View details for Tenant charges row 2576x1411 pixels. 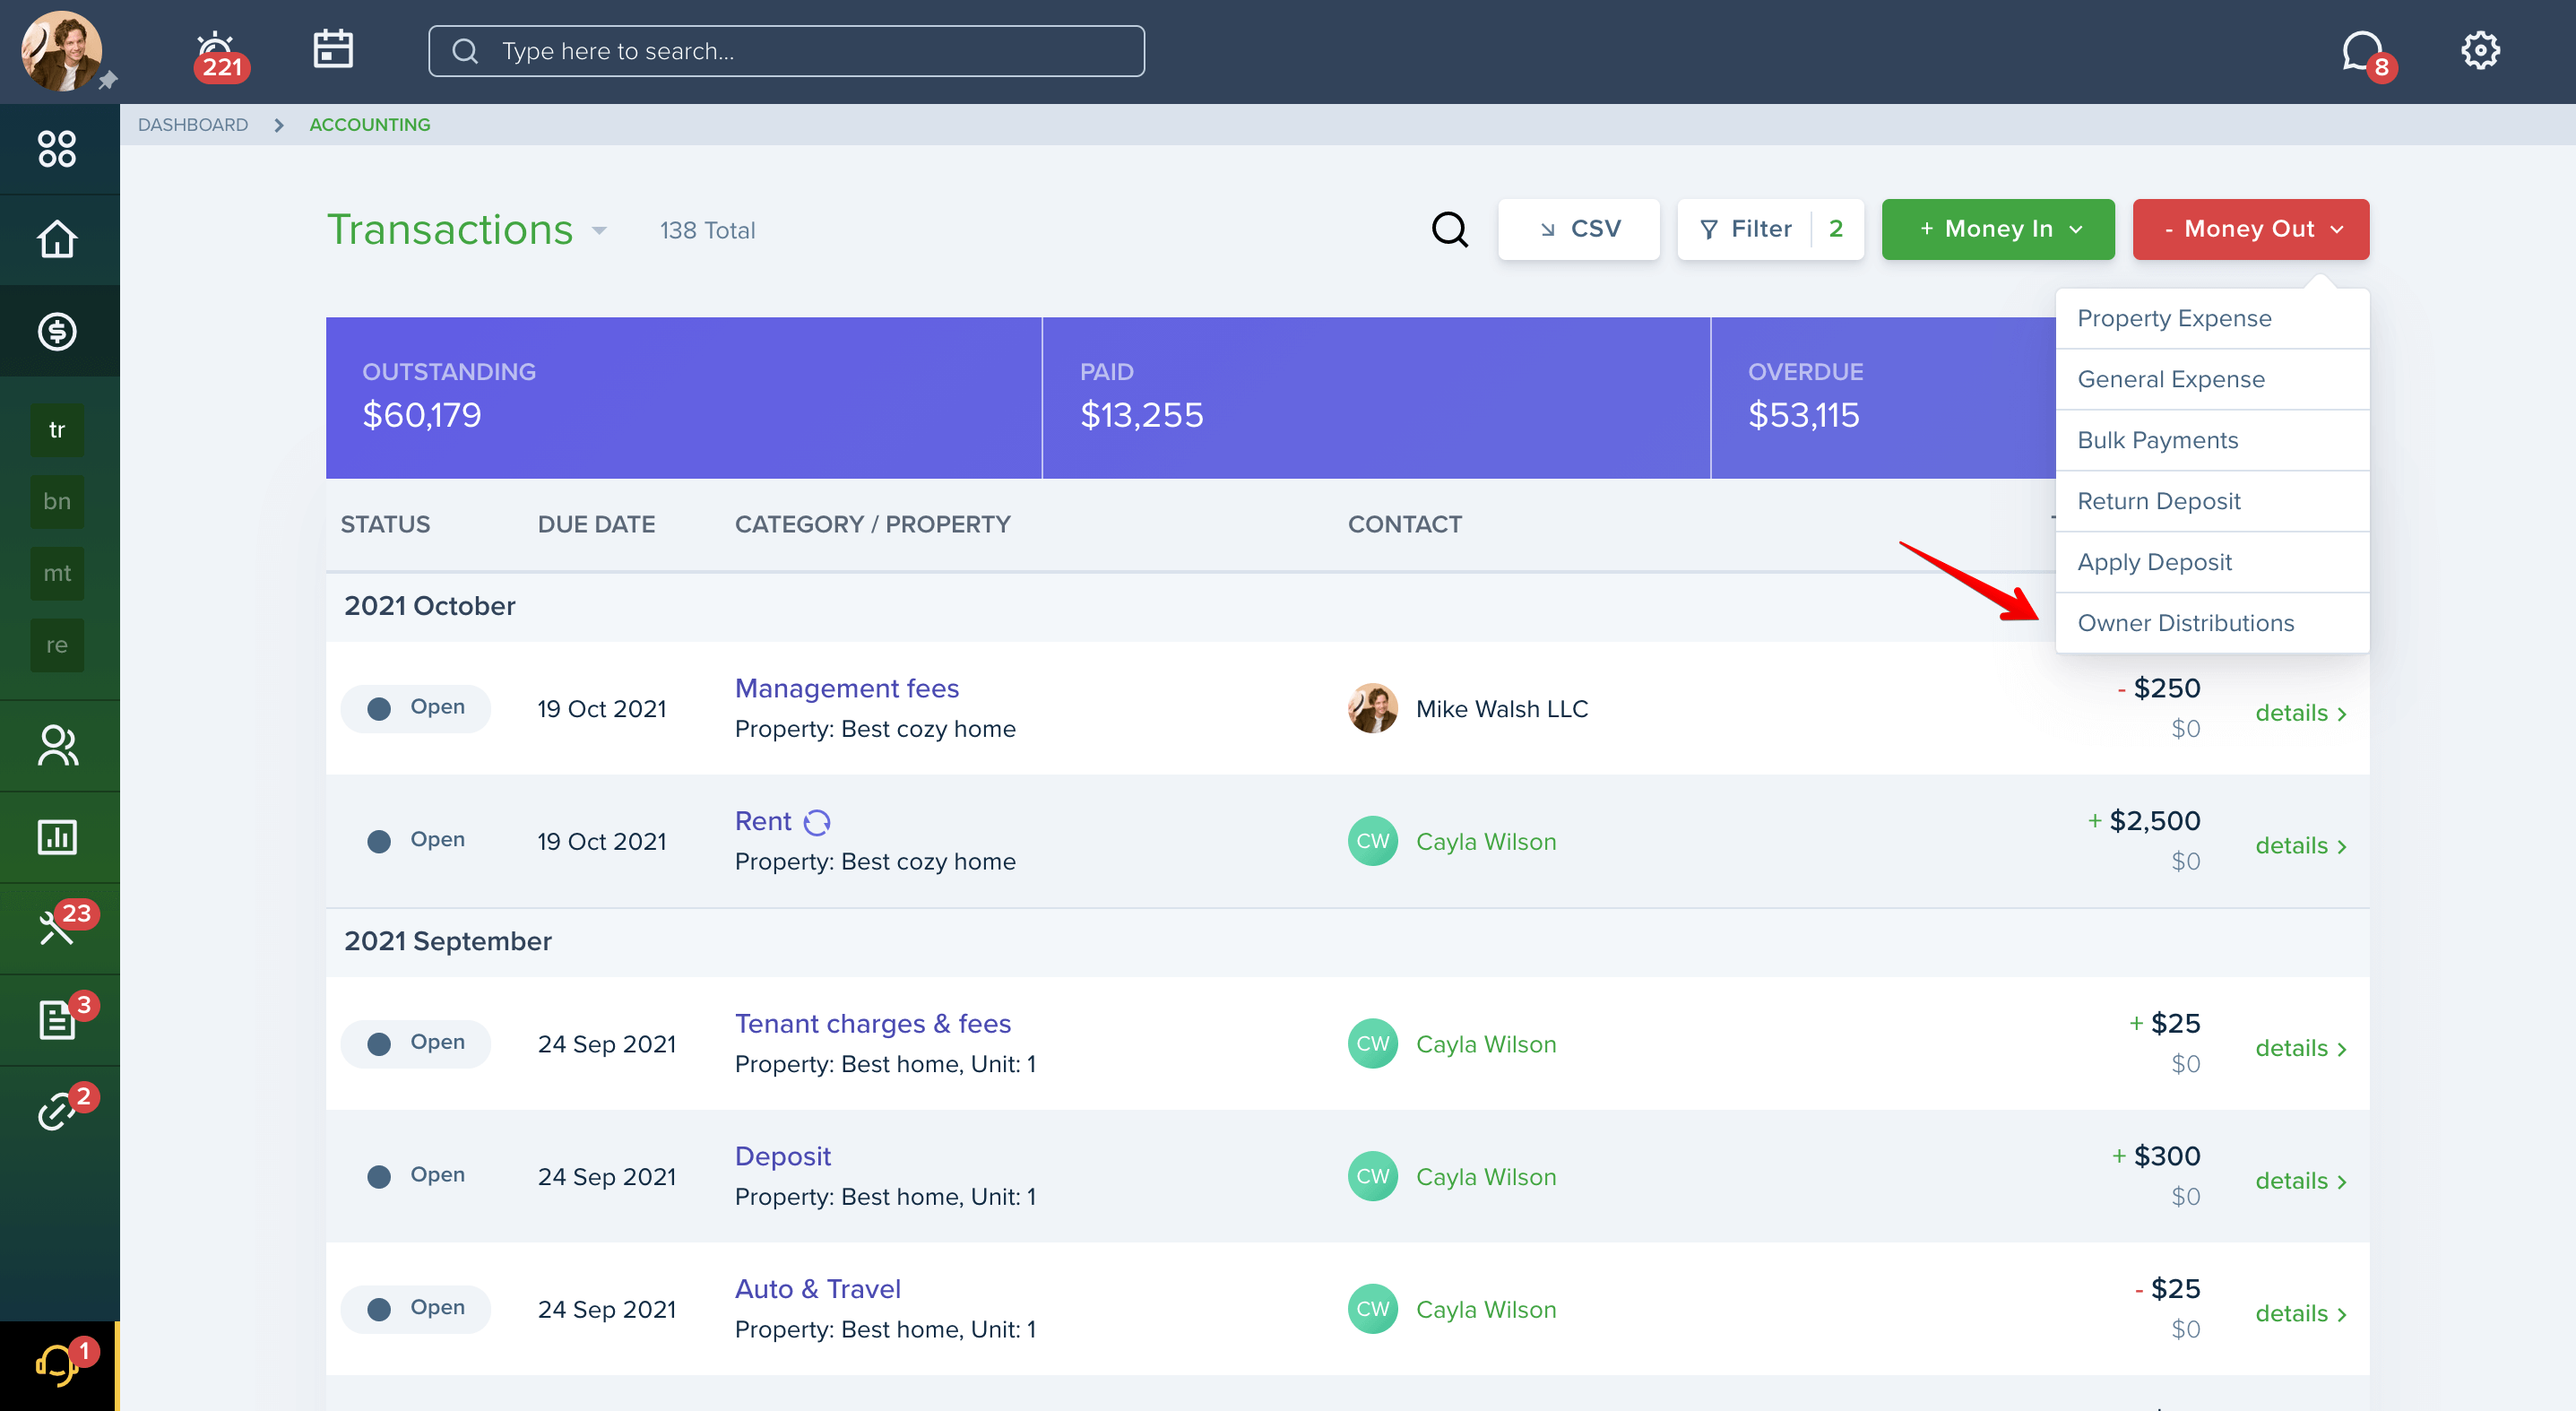[2300, 1048]
